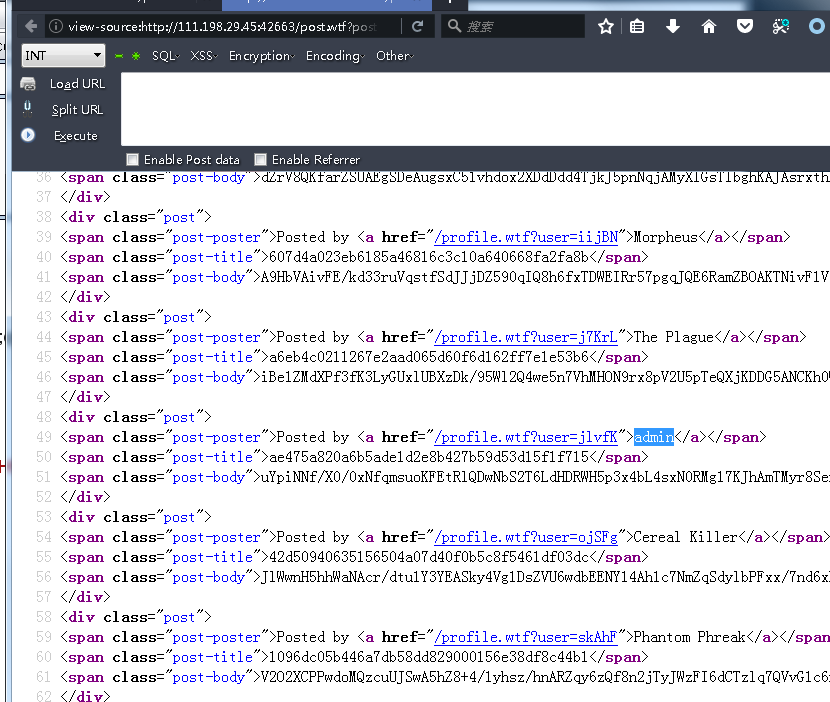Click the green minus icon in HackBar
This screenshot has height=702, width=830.
118,56
